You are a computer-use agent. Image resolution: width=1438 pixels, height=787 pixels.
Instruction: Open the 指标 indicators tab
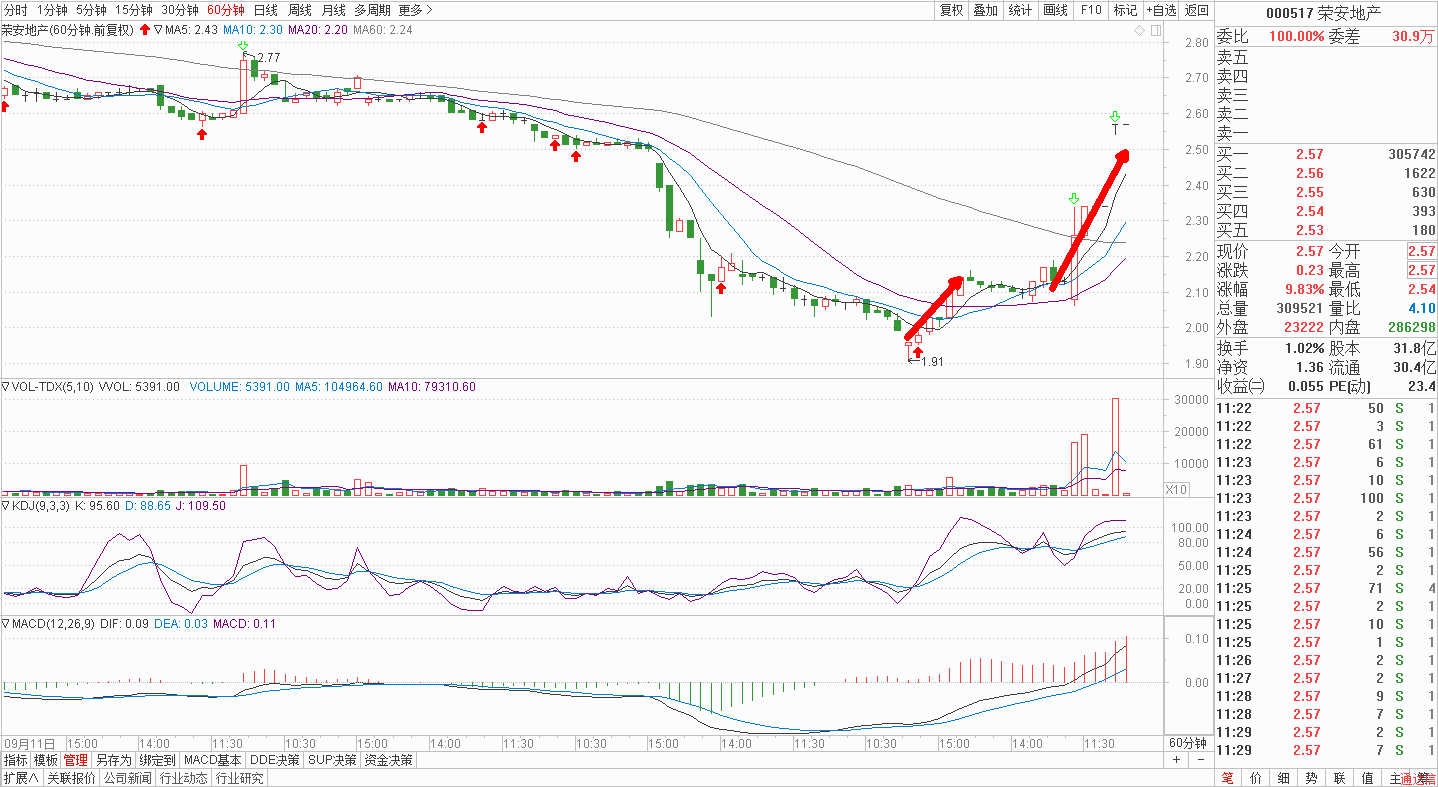click(15, 760)
